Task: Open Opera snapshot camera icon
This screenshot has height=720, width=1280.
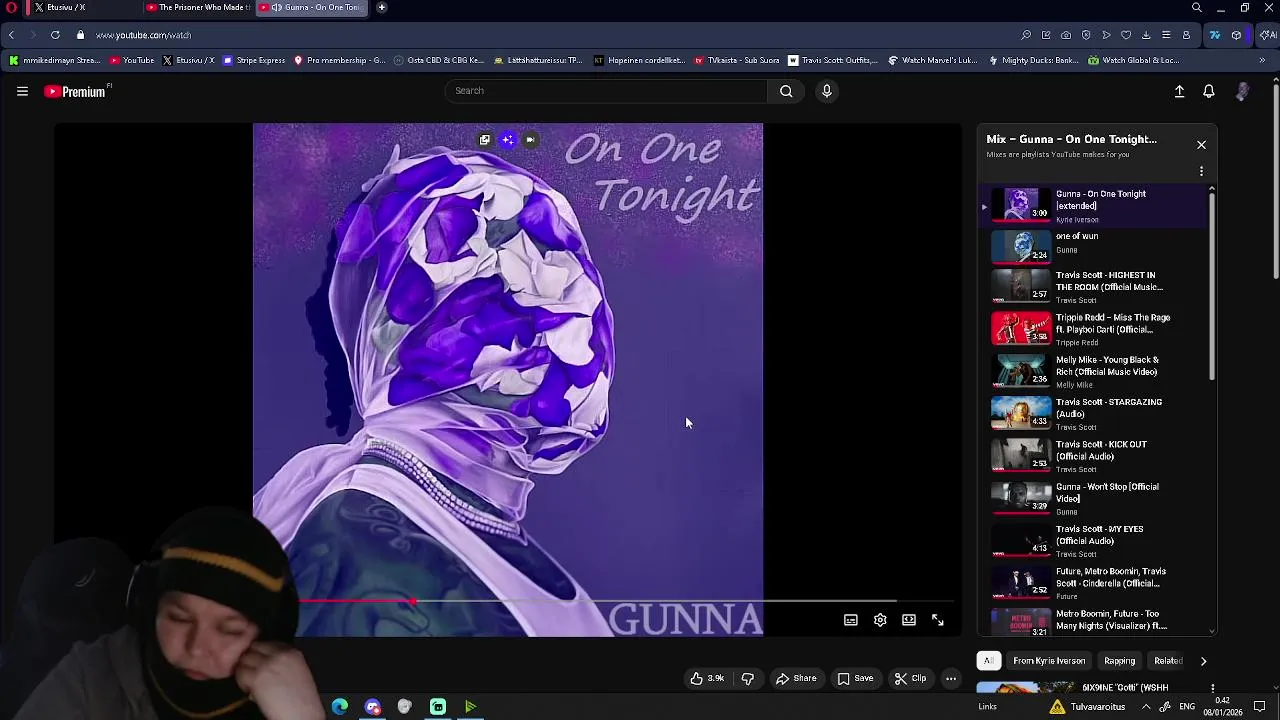Action: pos(1066,35)
